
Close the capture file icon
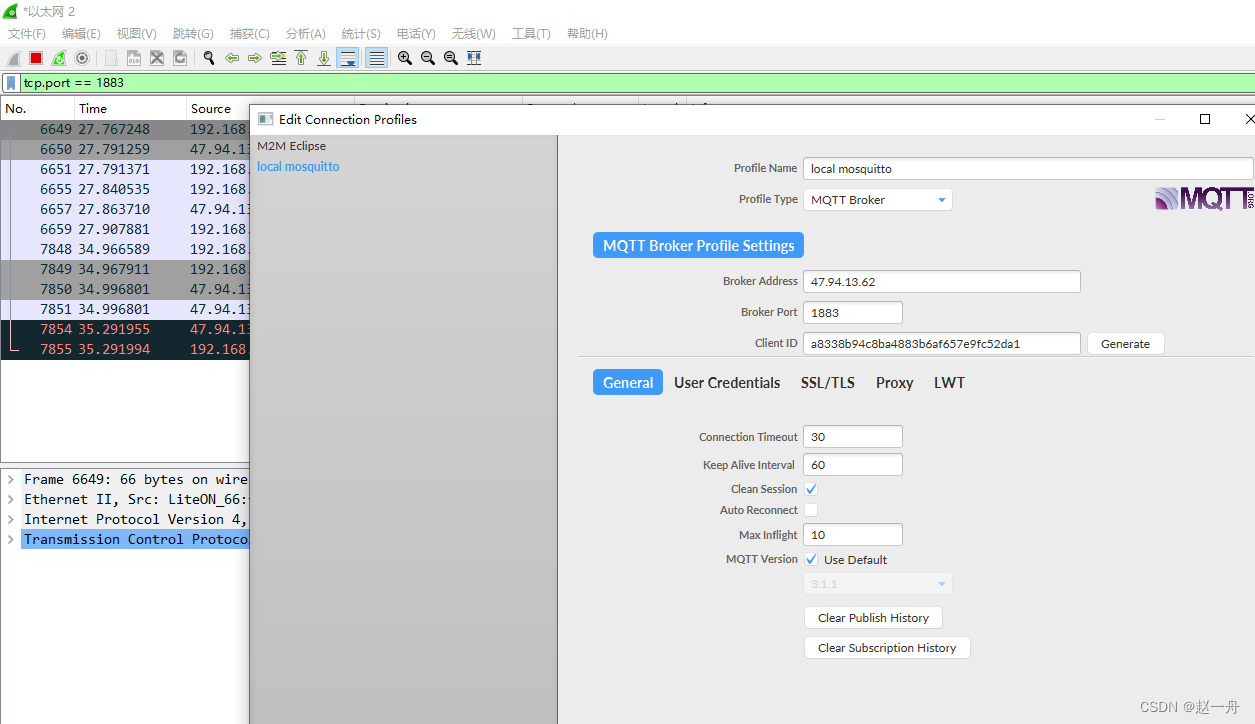[157, 58]
